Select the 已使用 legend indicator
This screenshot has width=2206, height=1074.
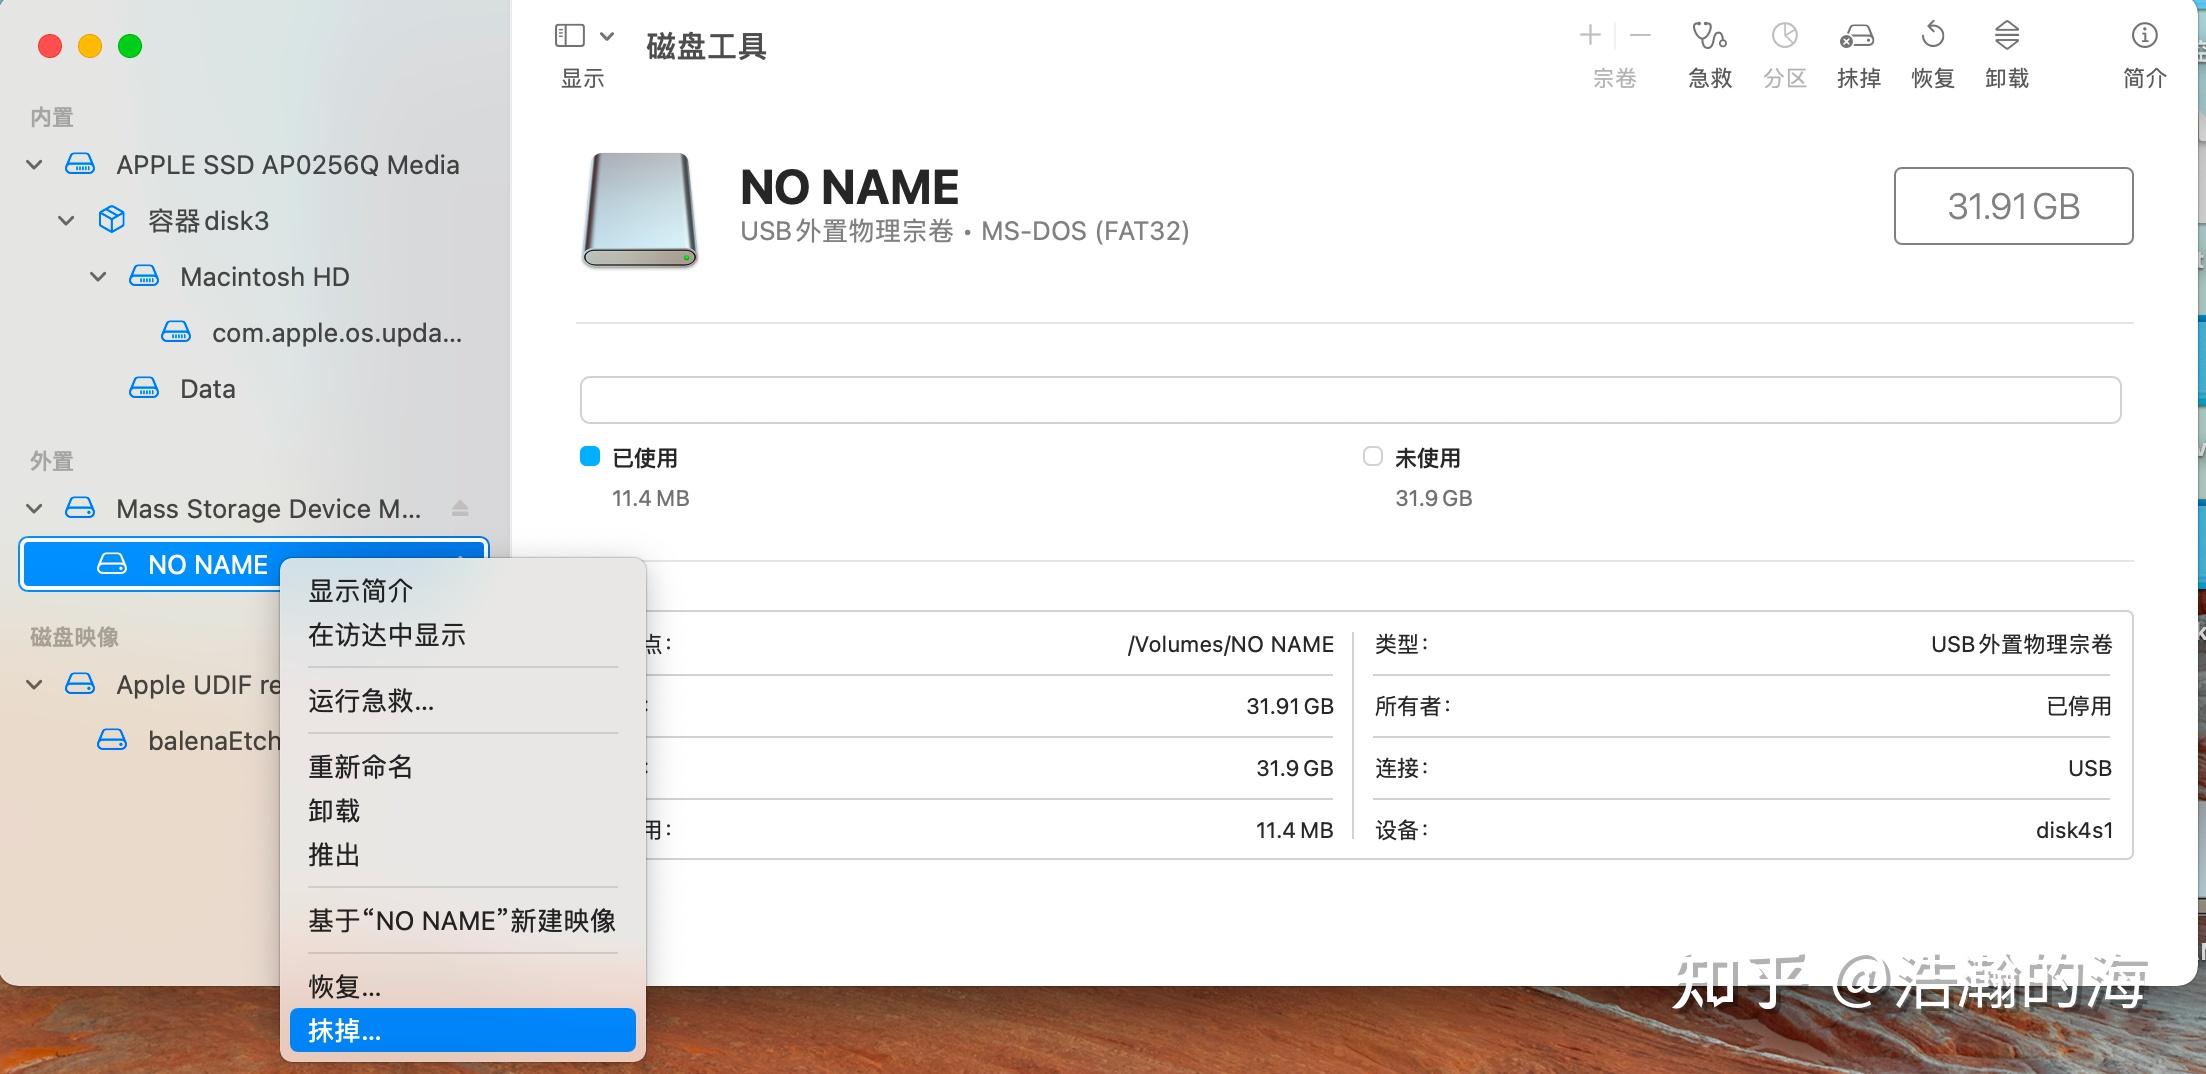click(590, 456)
